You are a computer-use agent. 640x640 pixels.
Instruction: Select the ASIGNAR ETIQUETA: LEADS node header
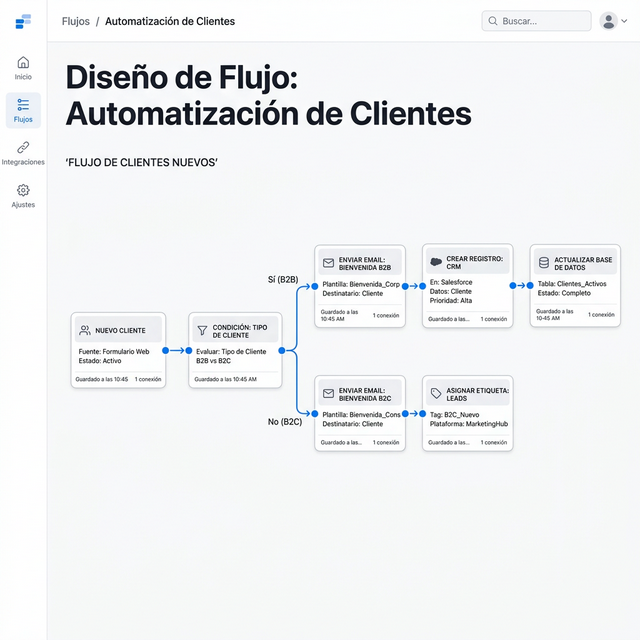(x=468, y=393)
